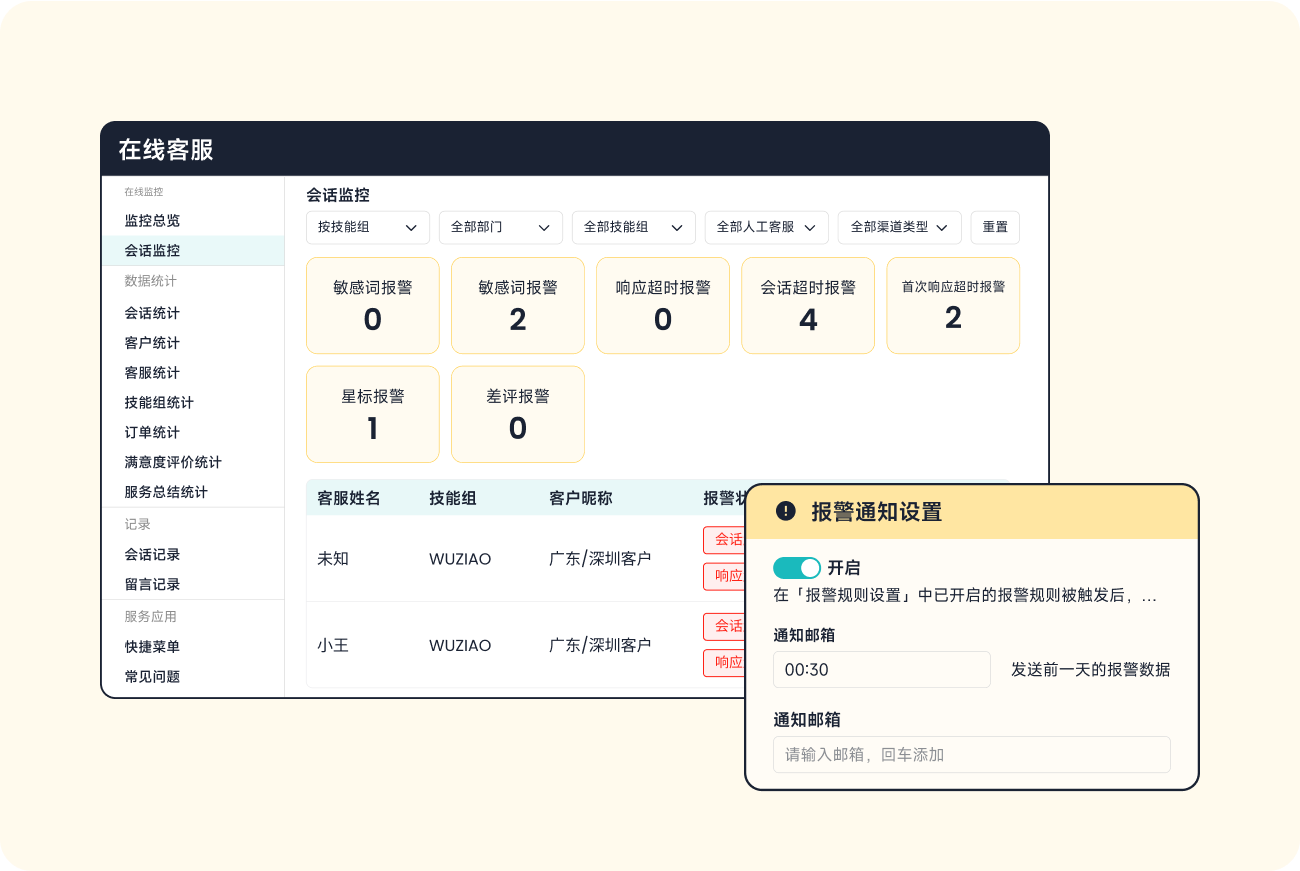
Task: Open the 全部技能组 filter dropdown
Action: pos(634,227)
